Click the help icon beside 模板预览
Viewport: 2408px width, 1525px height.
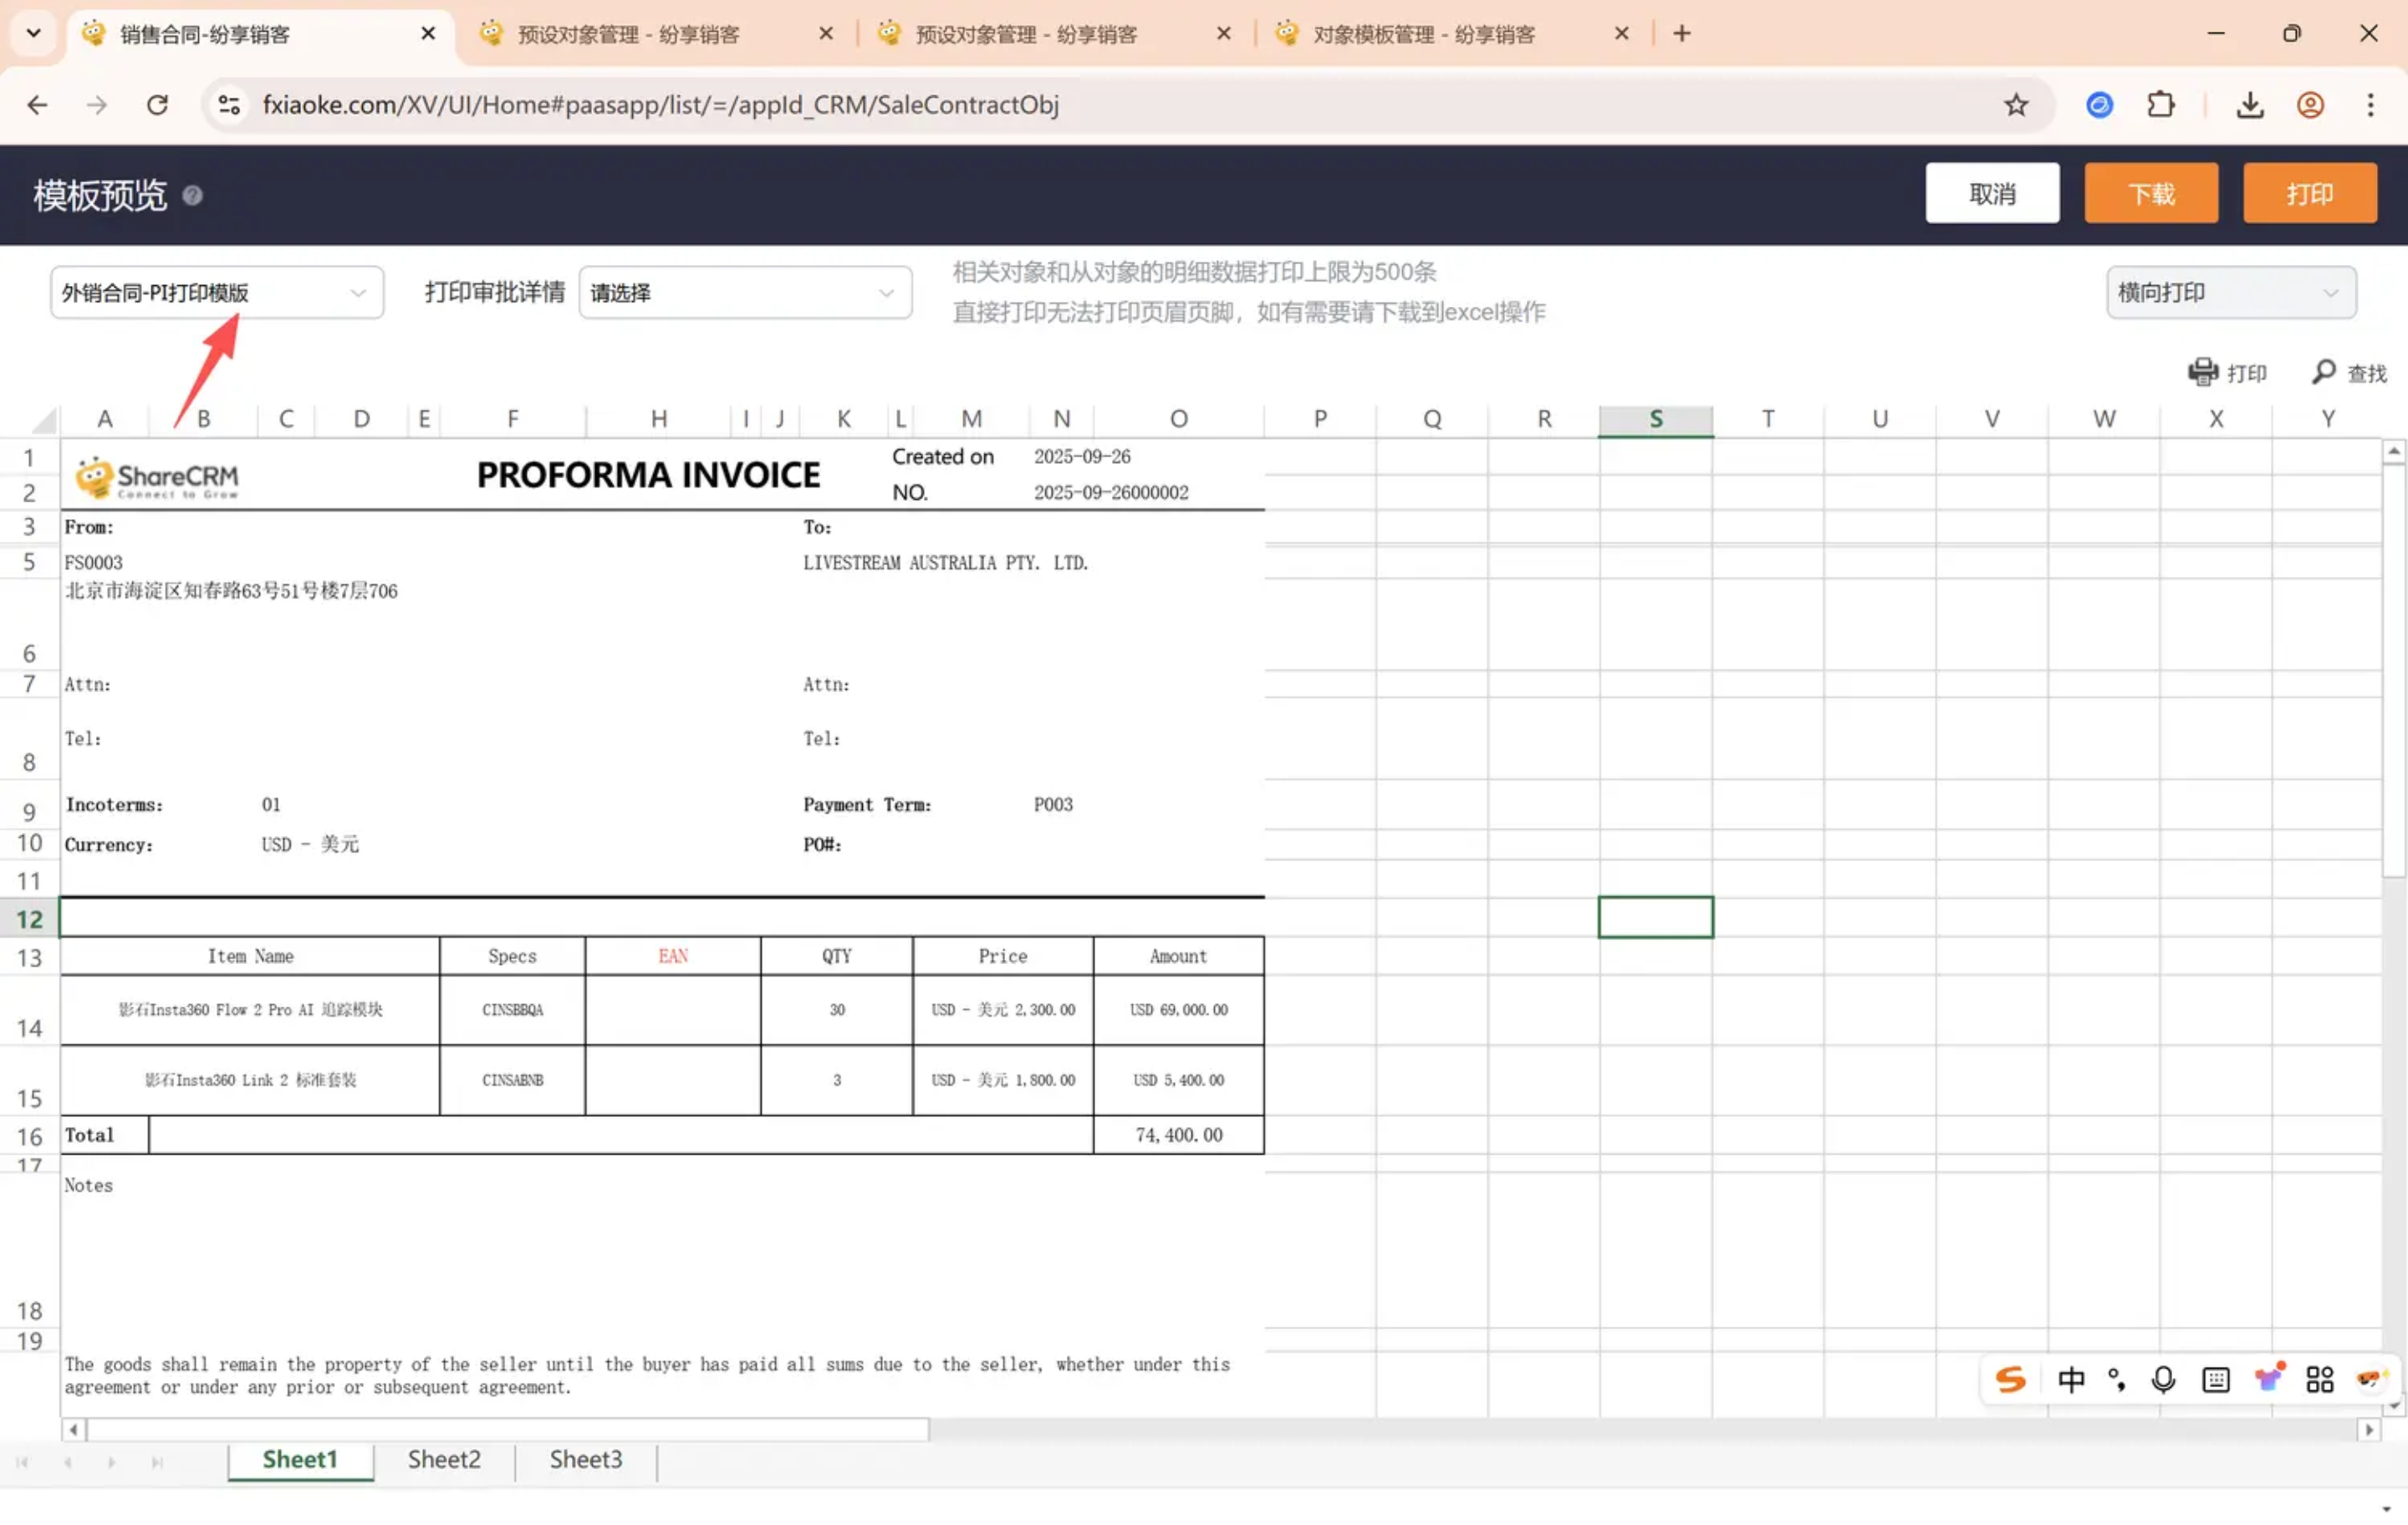pyautogui.click(x=192, y=195)
